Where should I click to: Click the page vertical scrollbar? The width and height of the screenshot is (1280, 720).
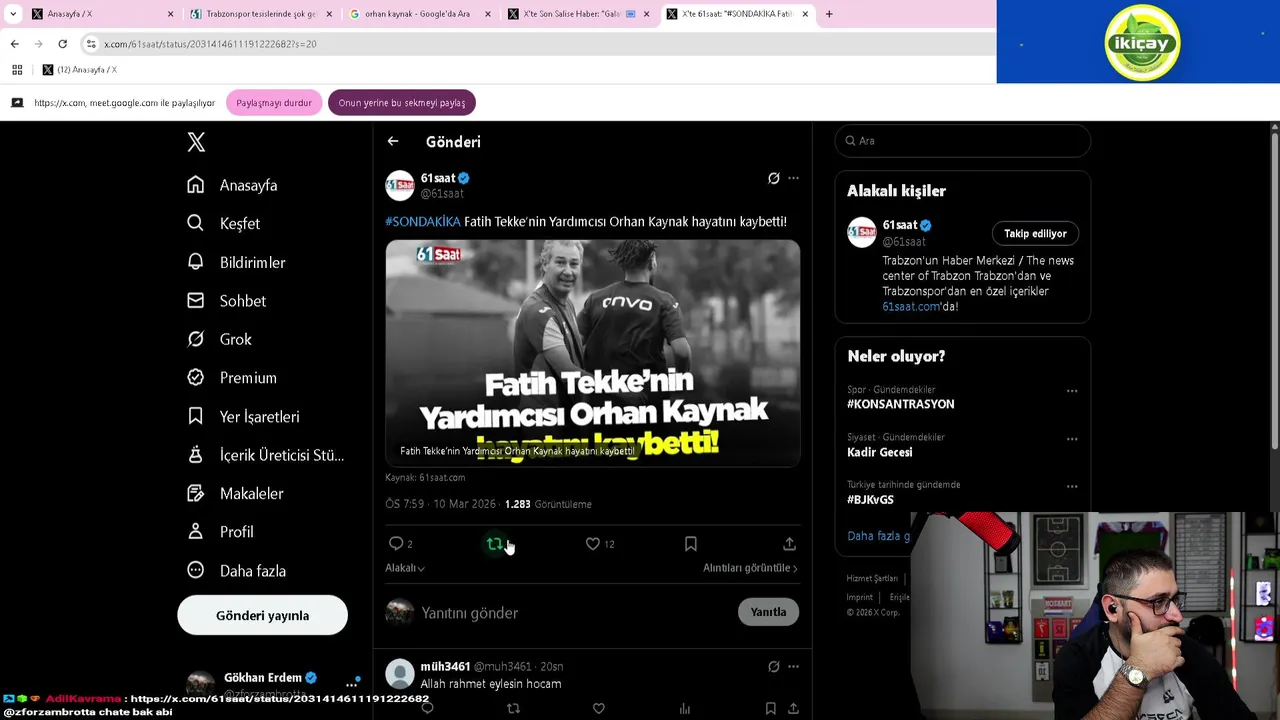pyautogui.click(x=1274, y=290)
